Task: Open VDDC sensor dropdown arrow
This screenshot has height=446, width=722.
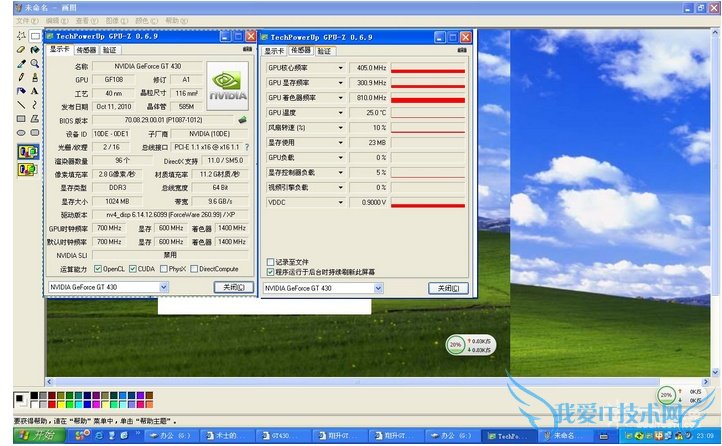Action: [x=340, y=203]
